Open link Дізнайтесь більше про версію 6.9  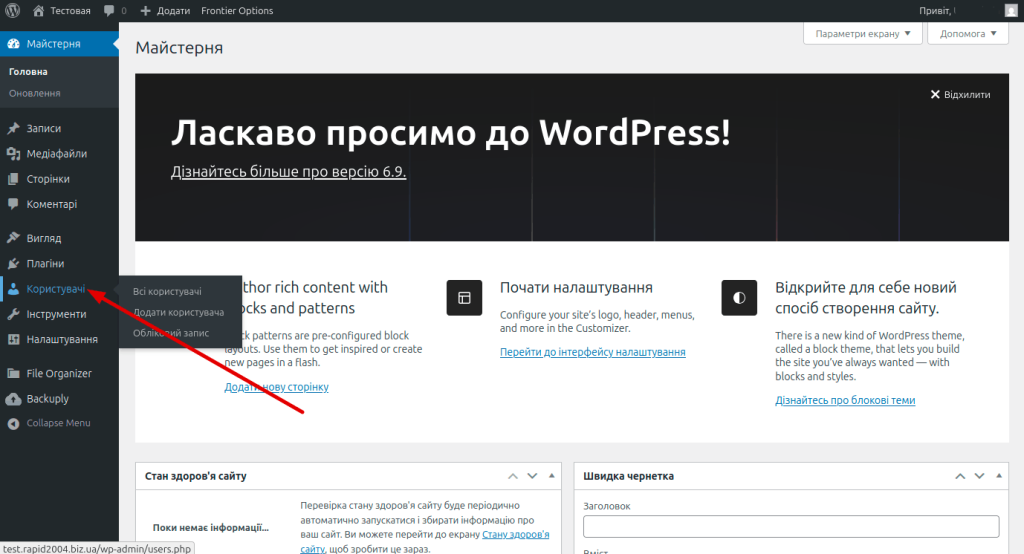point(288,172)
